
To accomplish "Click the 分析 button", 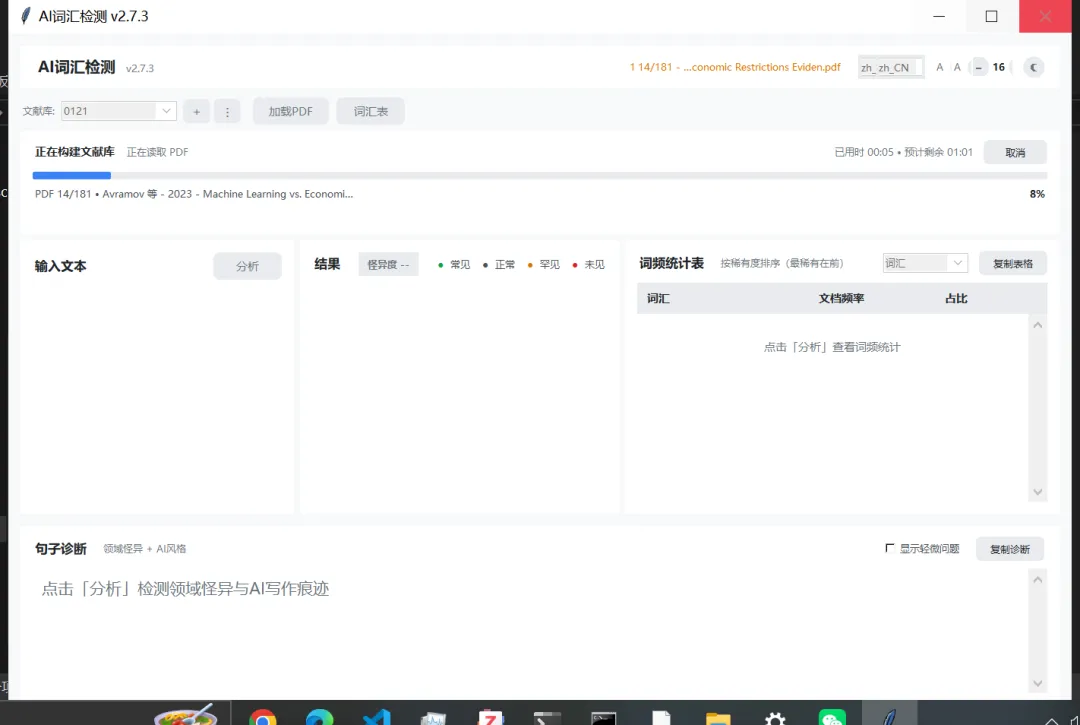I will [247, 266].
